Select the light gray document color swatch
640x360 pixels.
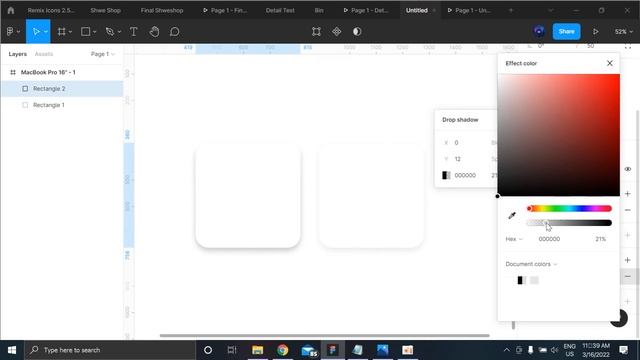(x=534, y=280)
